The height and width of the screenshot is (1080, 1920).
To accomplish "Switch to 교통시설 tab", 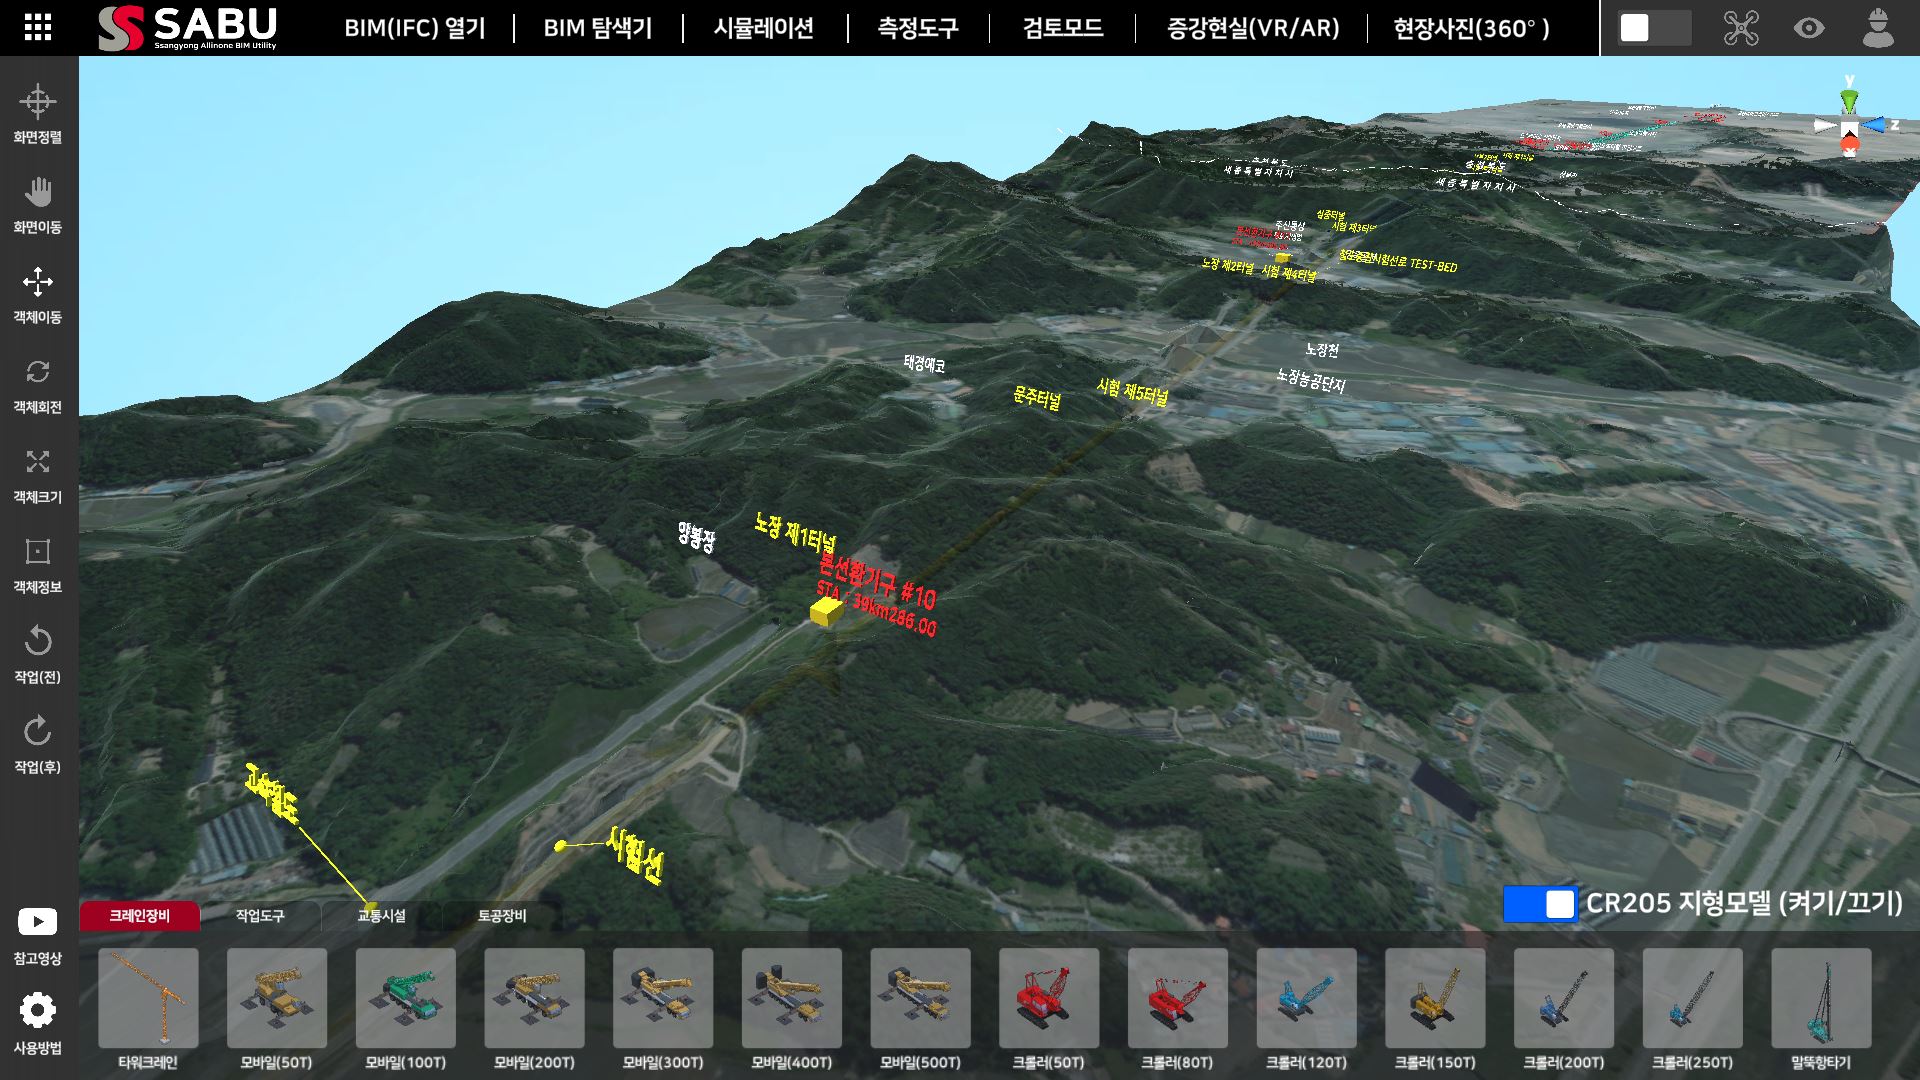I will coord(381,916).
